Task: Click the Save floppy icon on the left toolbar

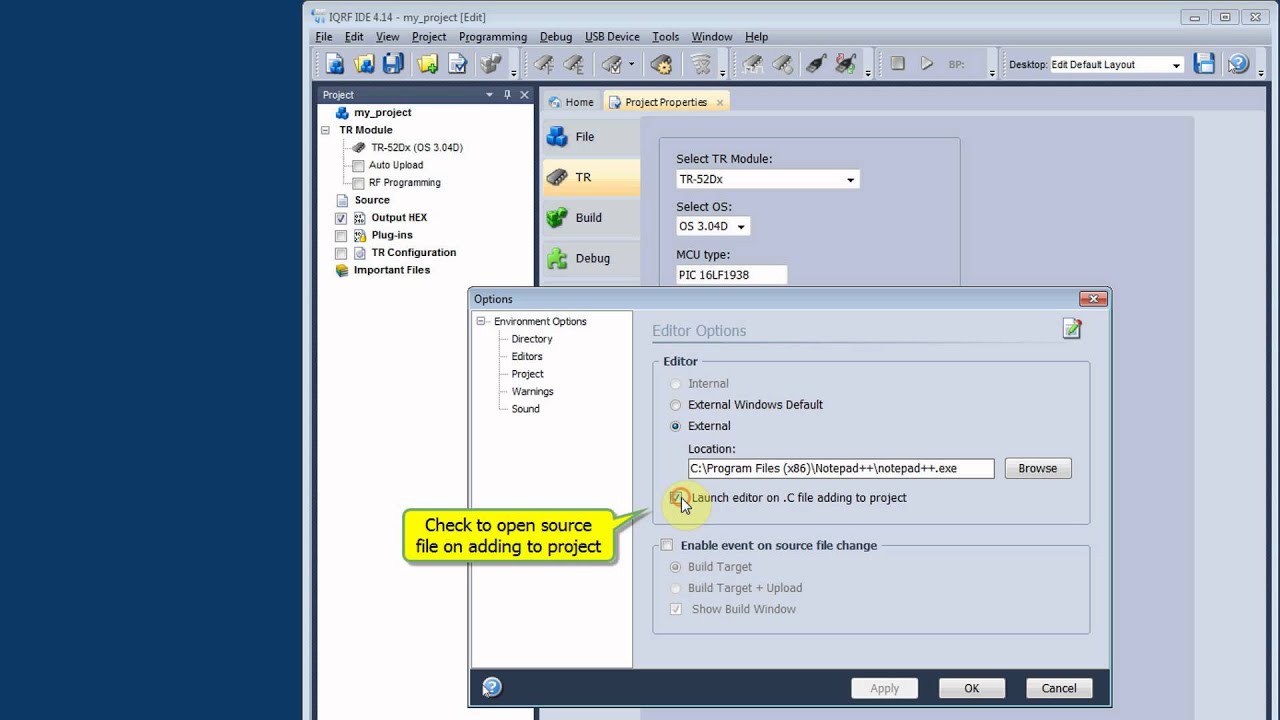Action: 393,64
